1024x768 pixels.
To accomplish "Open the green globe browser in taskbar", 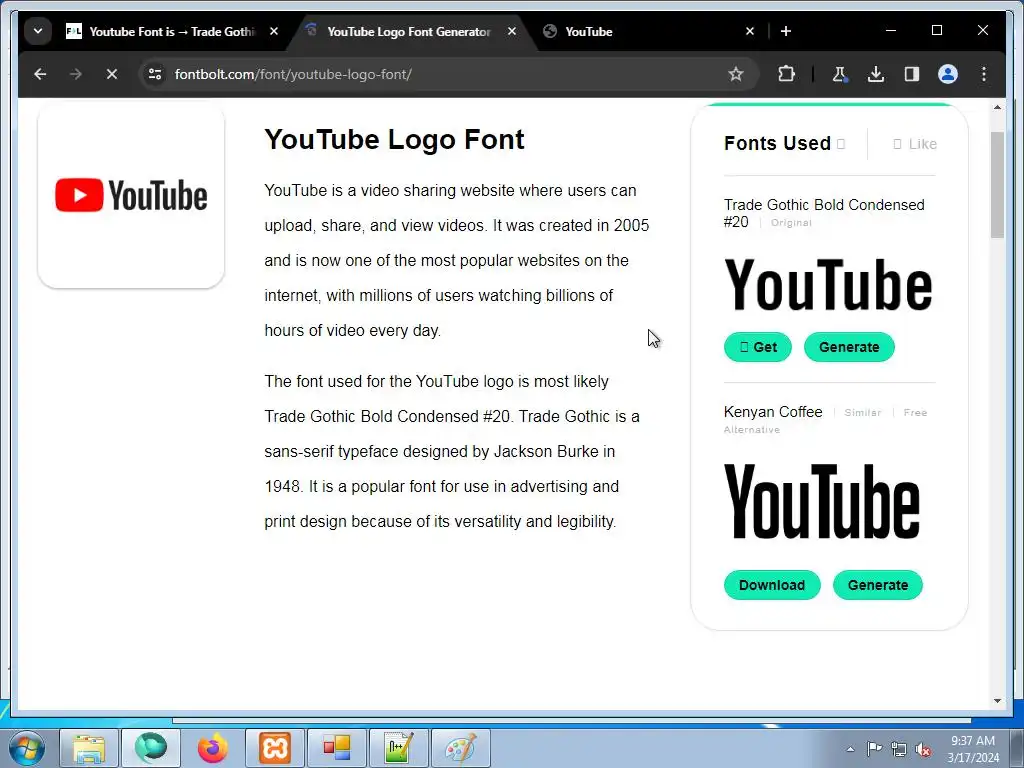I will coord(151,748).
